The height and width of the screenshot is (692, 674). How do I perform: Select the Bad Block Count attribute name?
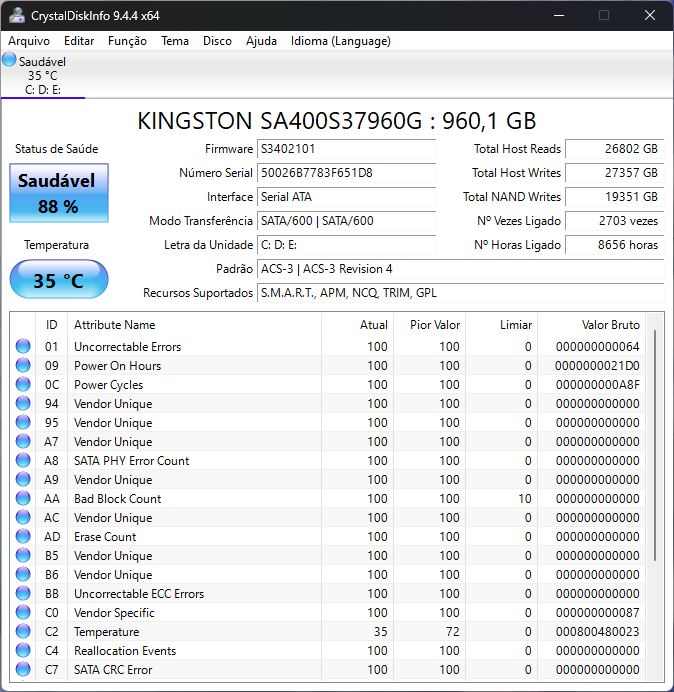pyautogui.click(x=117, y=499)
